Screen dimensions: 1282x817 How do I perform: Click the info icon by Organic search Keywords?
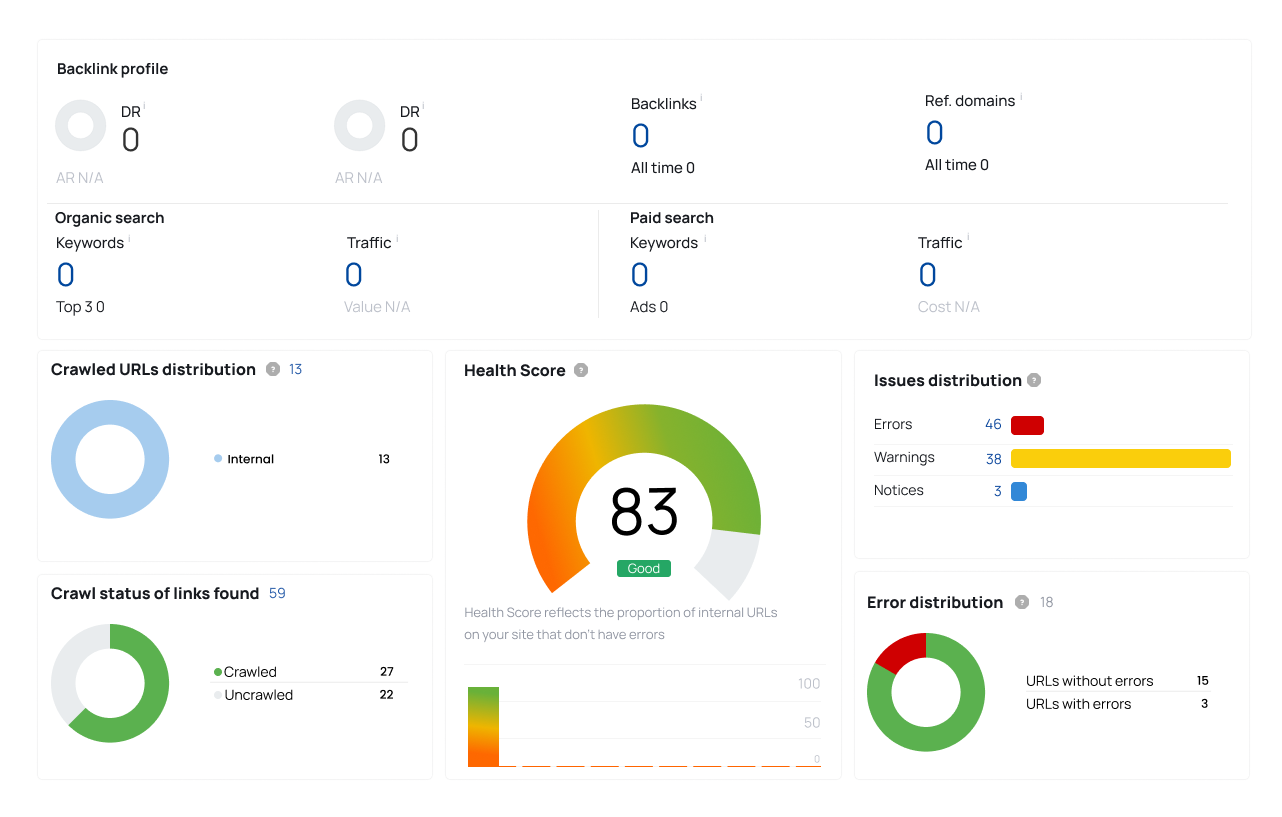pos(129,238)
